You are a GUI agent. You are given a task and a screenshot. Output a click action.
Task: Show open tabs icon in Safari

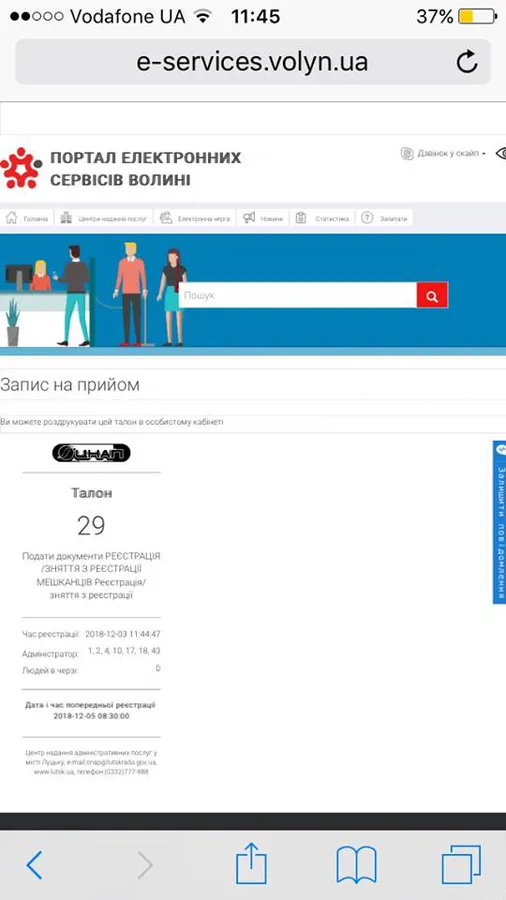coord(461,865)
